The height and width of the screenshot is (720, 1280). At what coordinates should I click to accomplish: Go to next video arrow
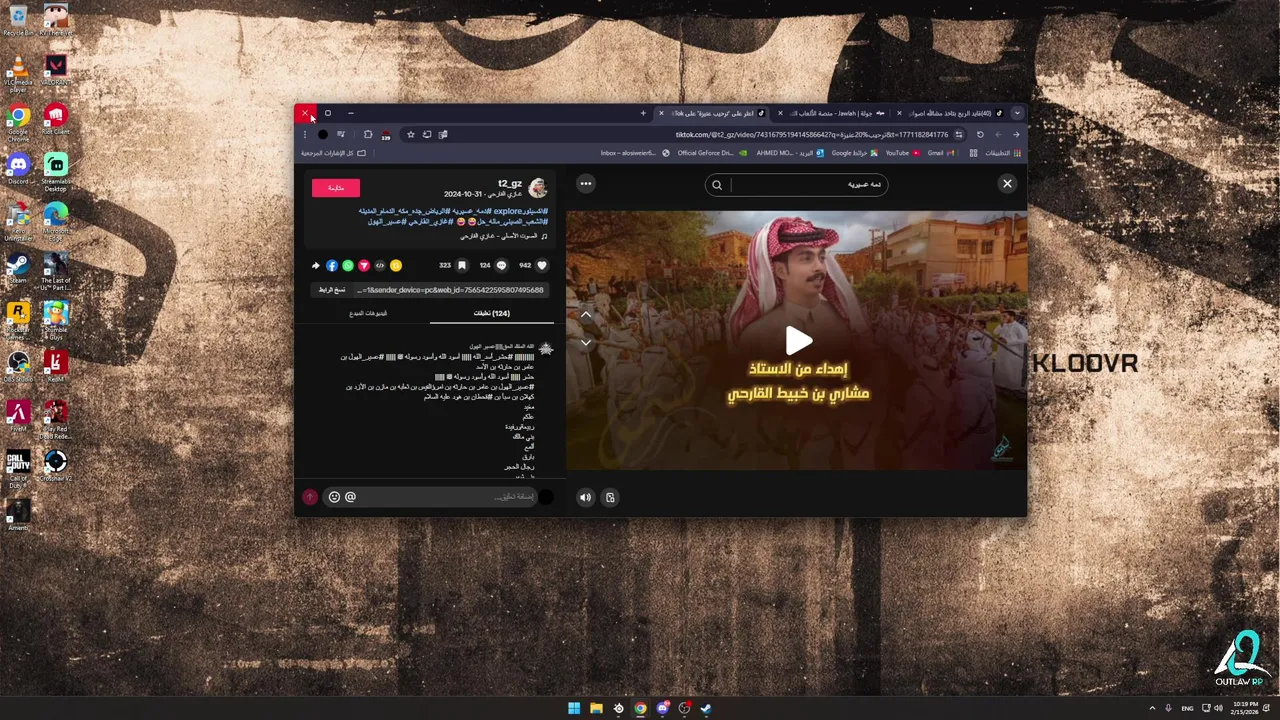pyautogui.click(x=586, y=342)
